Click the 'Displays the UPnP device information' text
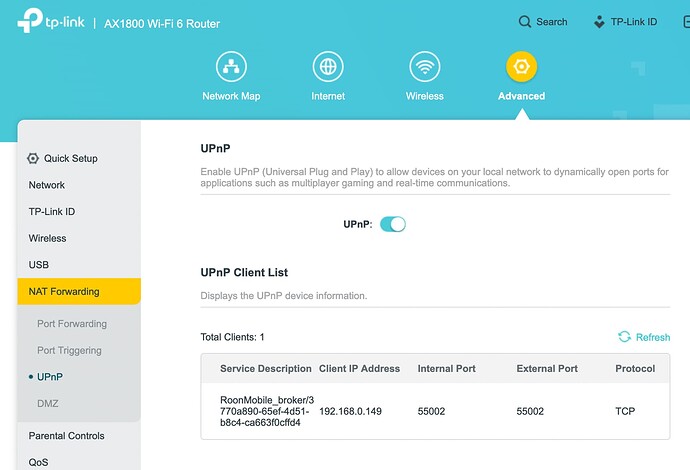 point(283,296)
